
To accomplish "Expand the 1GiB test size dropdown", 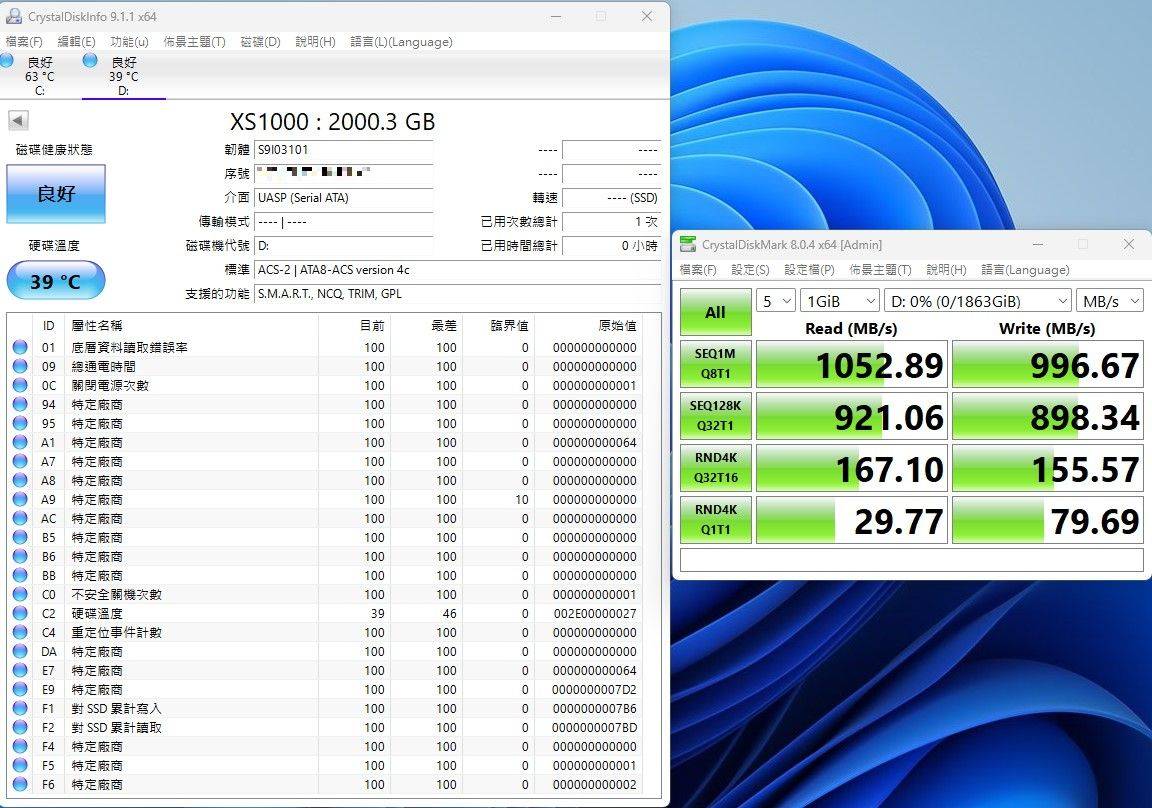I will coord(839,301).
